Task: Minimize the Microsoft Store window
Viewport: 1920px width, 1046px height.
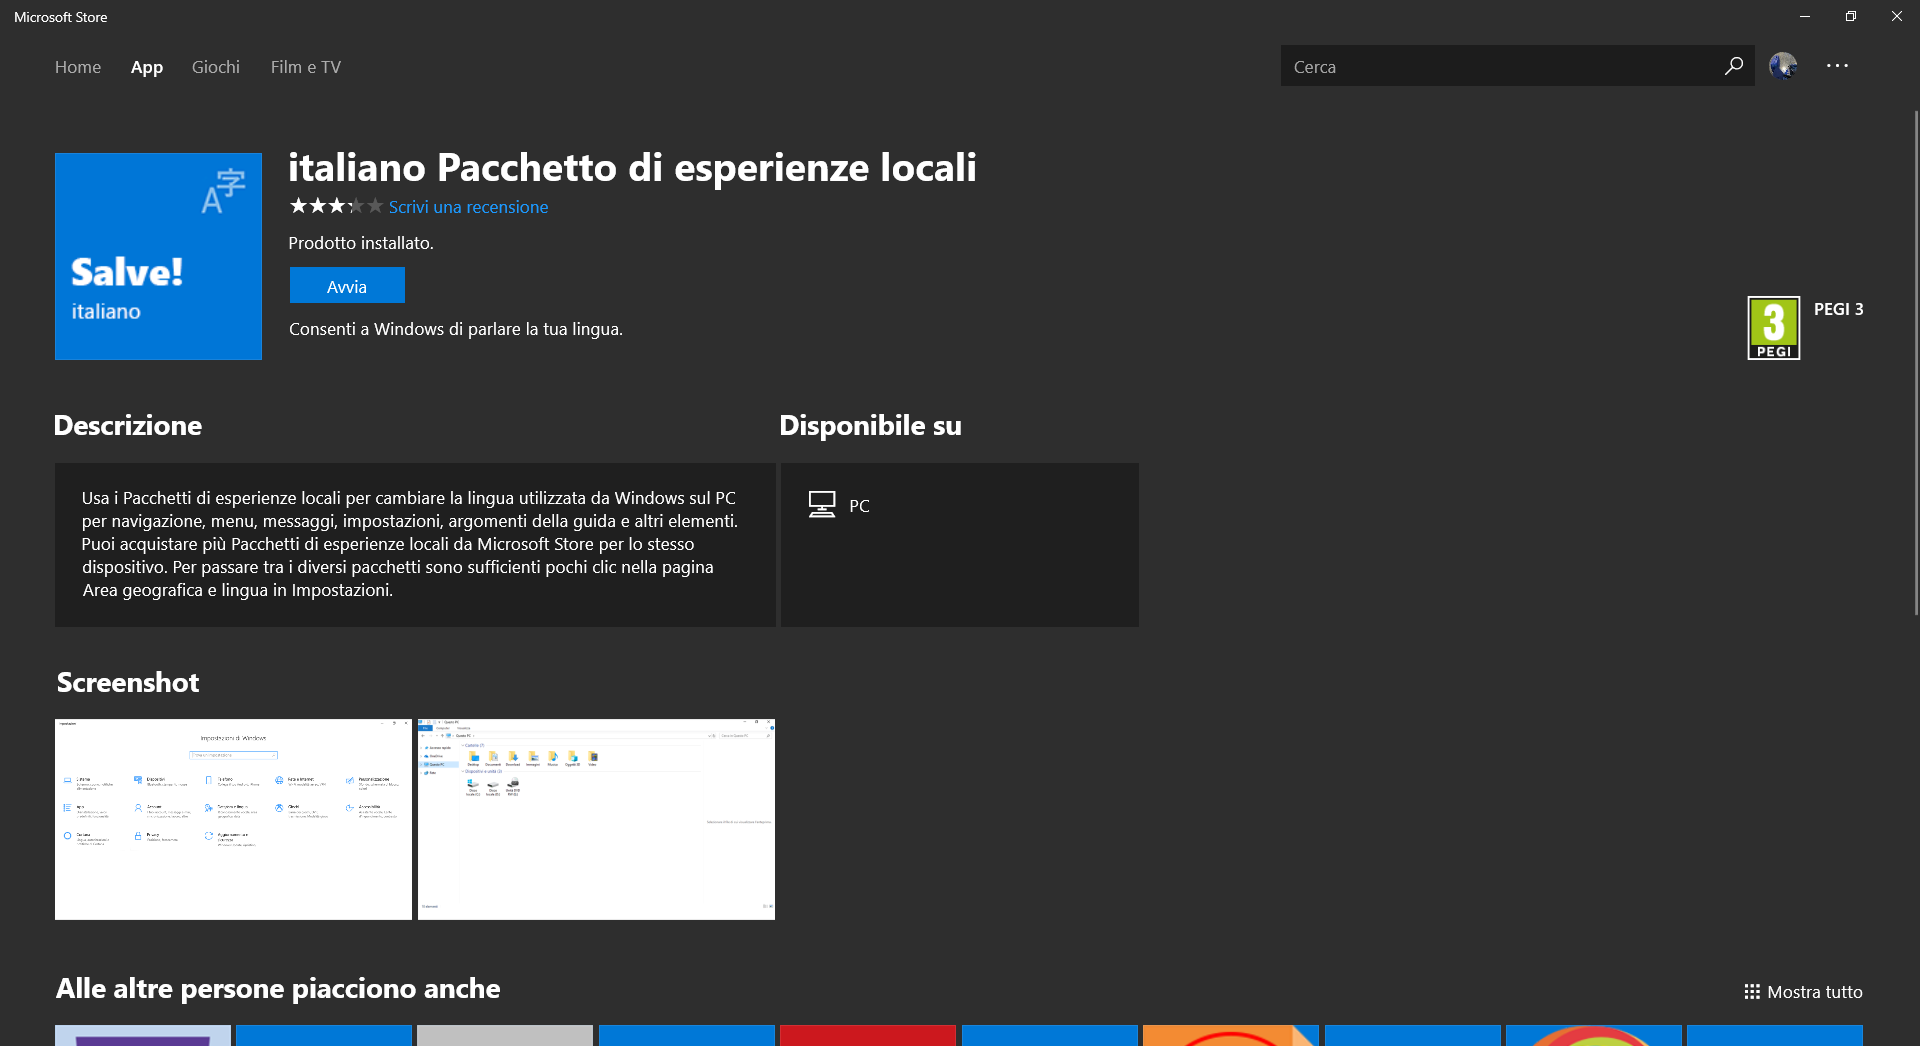Action: [x=1805, y=16]
